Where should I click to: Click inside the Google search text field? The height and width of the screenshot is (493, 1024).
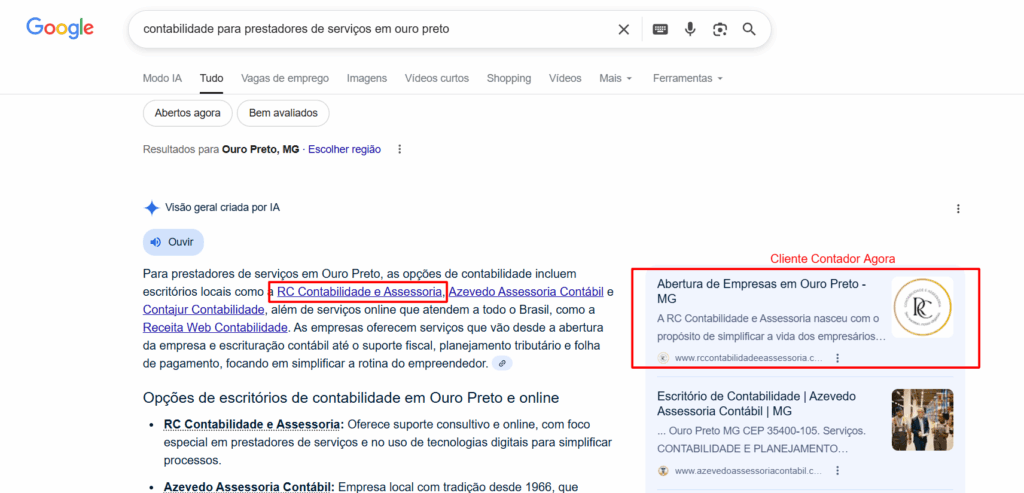(370, 30)
